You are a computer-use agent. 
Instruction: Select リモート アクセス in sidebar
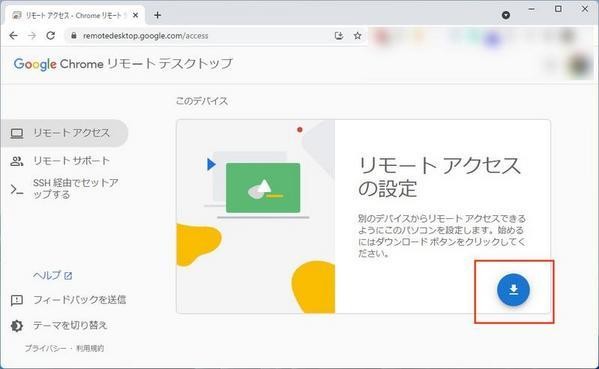click(64, 133)
